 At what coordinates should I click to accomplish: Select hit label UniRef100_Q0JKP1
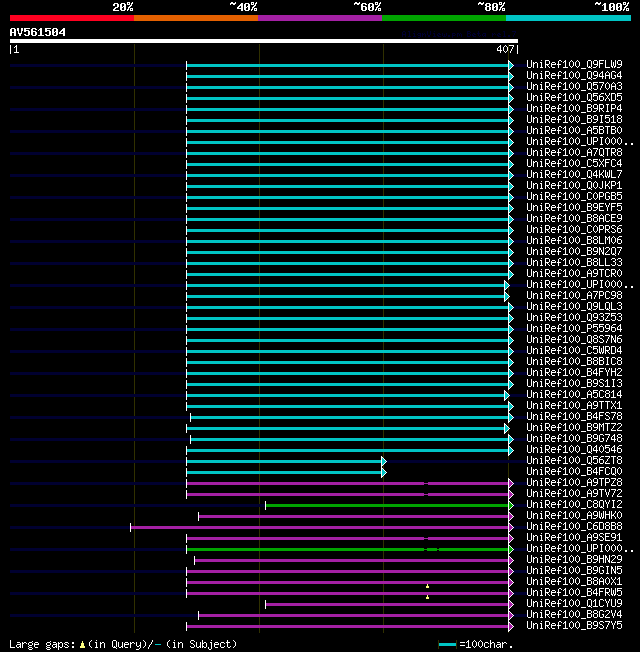pyautogui.click(x=574, y=185)
